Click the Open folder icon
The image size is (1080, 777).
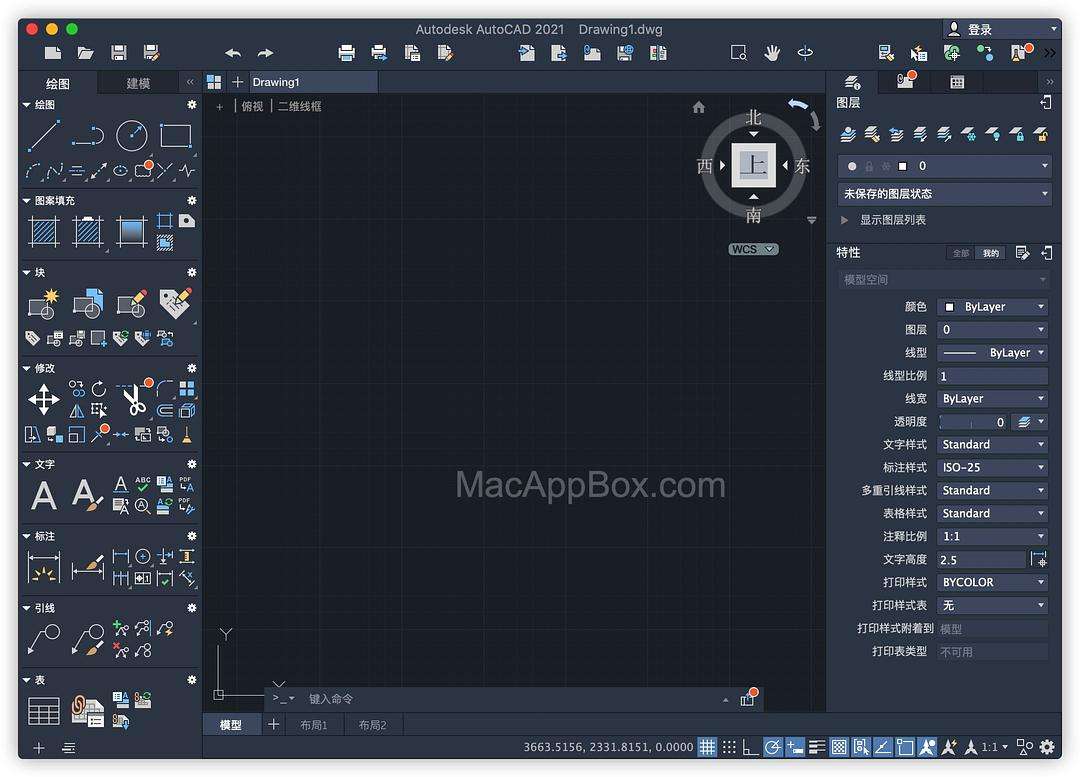[x=85, y=53]
